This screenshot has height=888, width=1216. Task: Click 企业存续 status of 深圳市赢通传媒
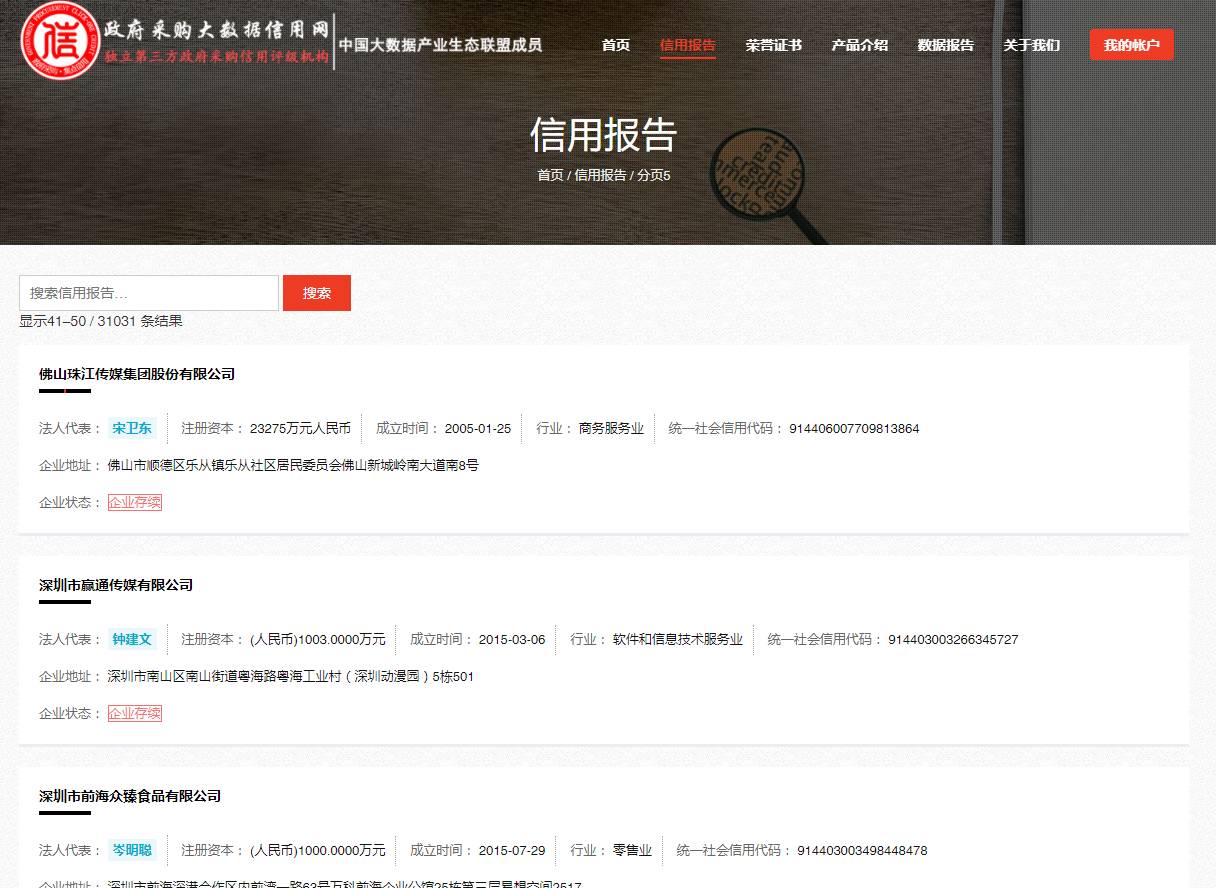point(135,713)
